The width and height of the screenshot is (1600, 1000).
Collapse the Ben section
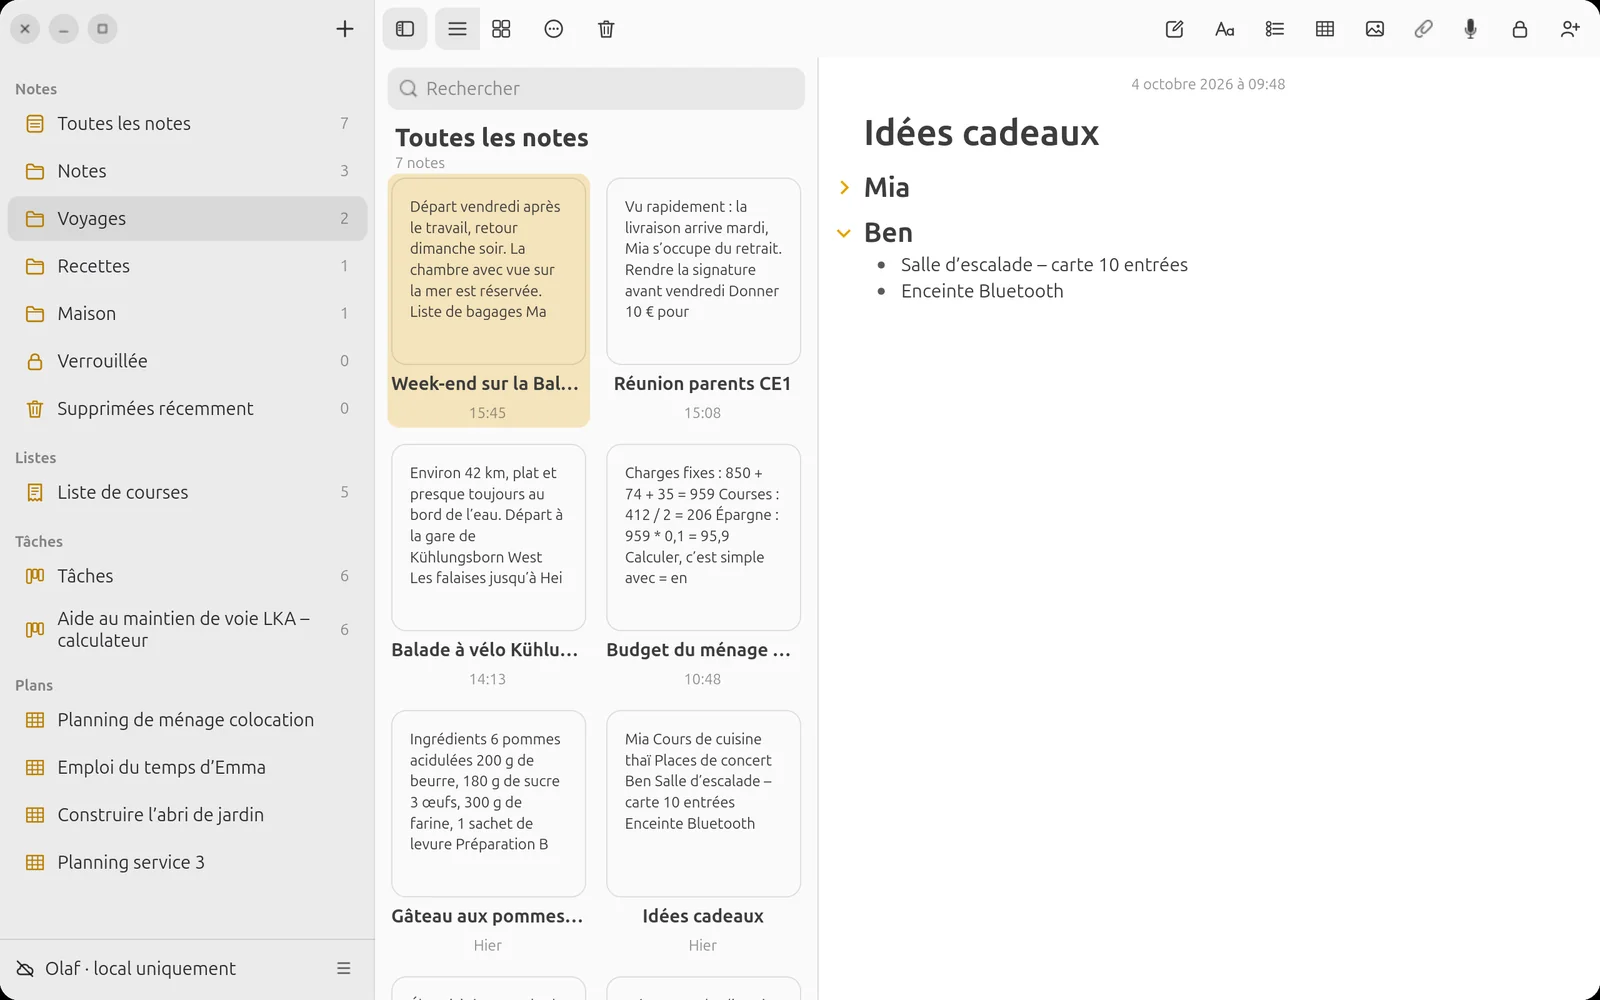tap(844, 233)
